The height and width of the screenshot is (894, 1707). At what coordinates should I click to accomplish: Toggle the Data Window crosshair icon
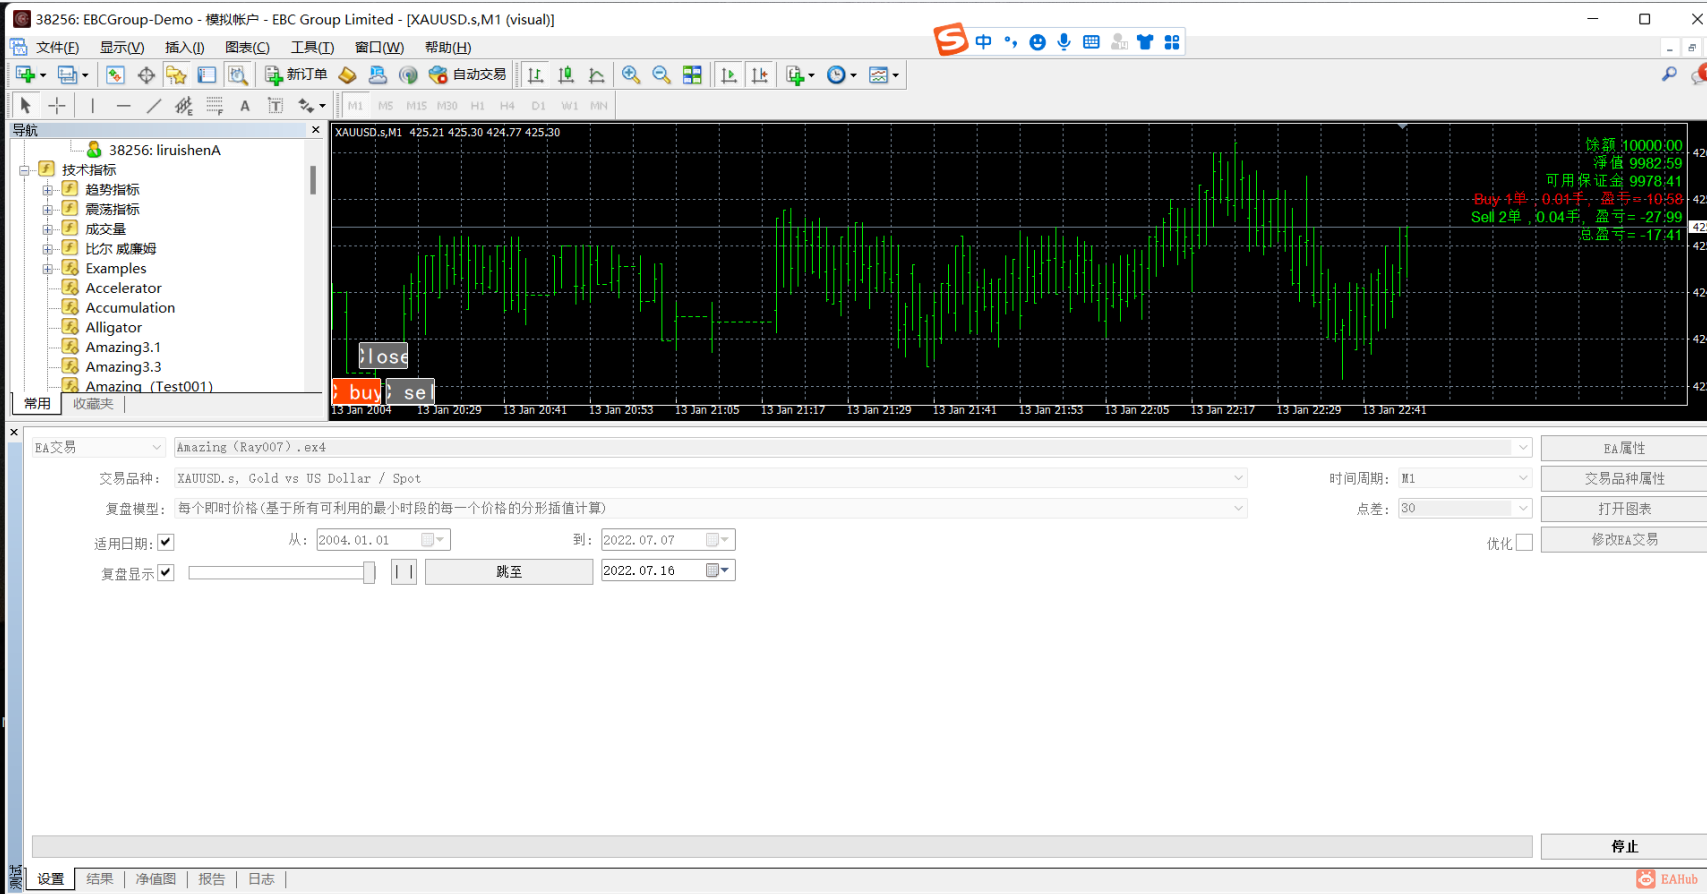pyautogui.click(x=146, y=75)
